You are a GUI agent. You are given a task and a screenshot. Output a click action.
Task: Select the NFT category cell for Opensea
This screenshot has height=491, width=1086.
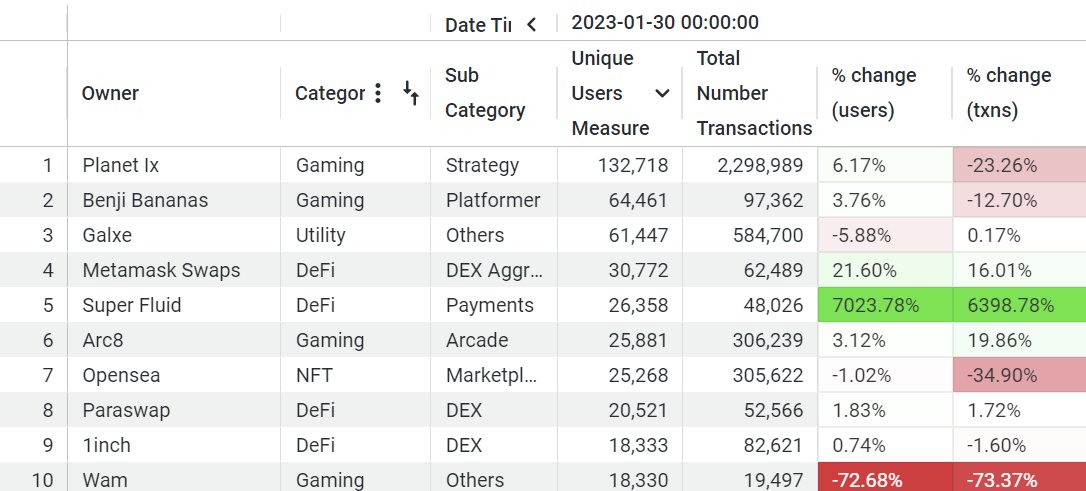(x=355, y=375)
